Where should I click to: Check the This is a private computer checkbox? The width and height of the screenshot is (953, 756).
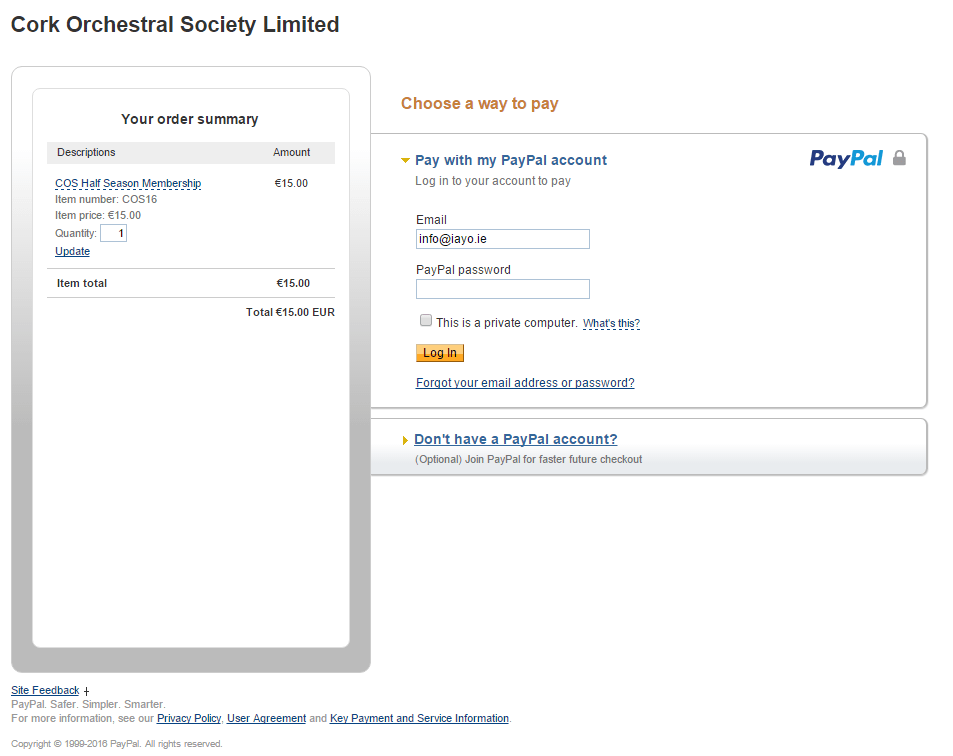point(425,320)
